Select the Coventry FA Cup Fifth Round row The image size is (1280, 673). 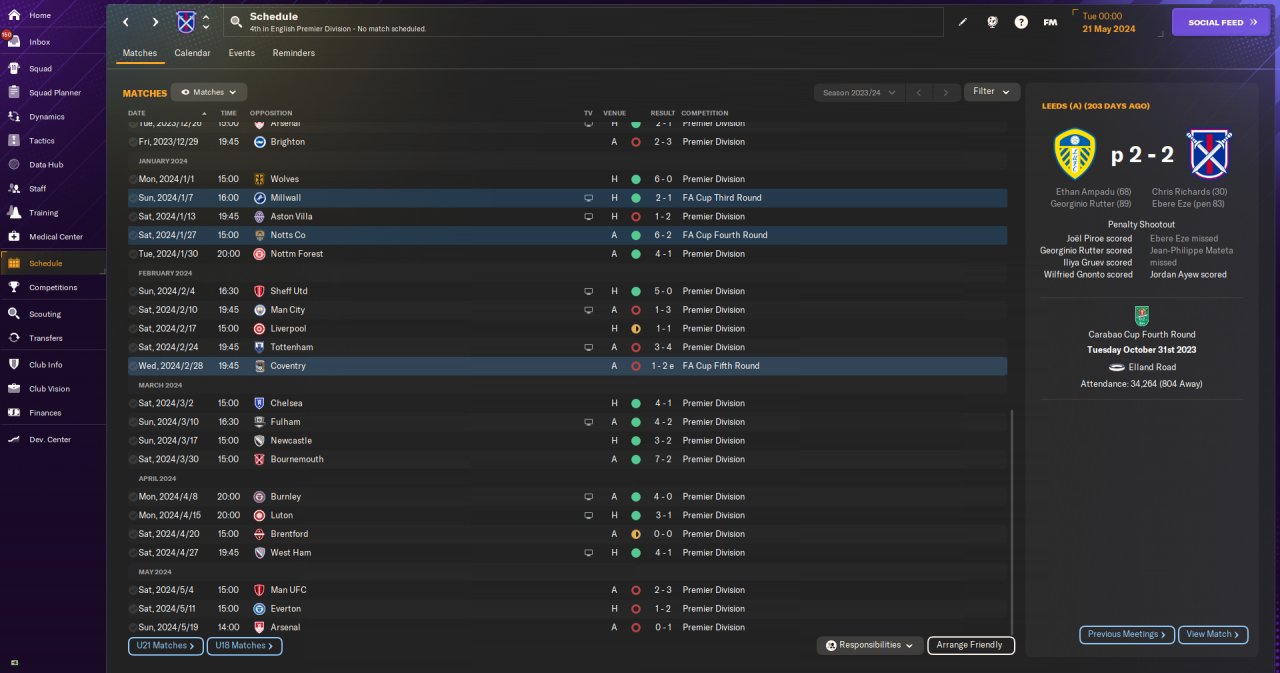[x=567, y=366]
